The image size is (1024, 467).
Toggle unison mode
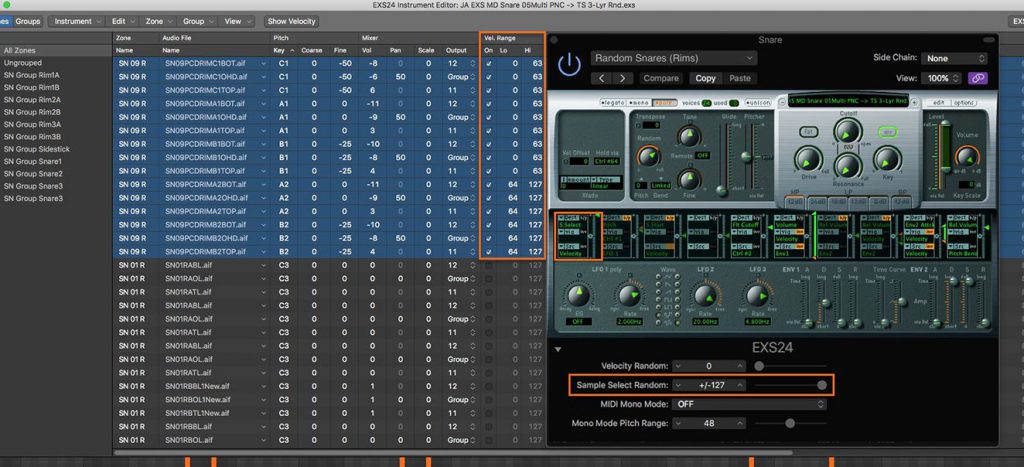tap(756, 103)
